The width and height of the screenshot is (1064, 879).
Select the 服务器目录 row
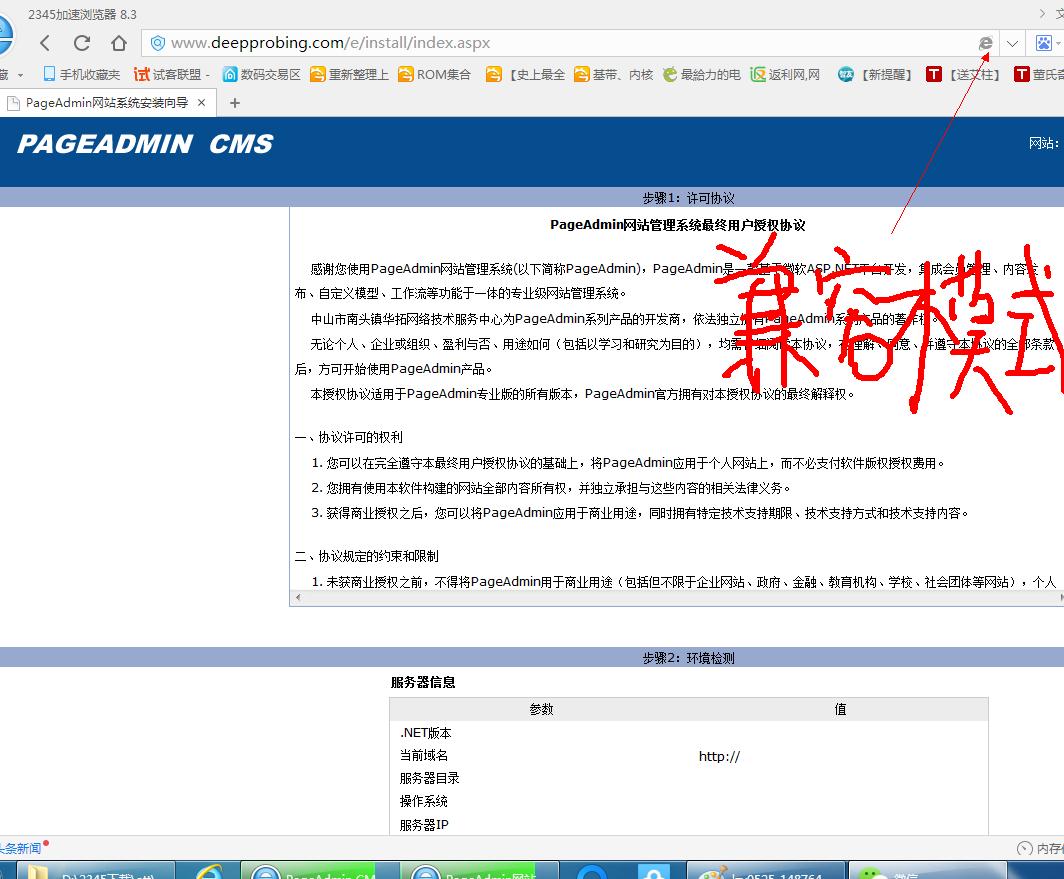[x=688, y=779]
